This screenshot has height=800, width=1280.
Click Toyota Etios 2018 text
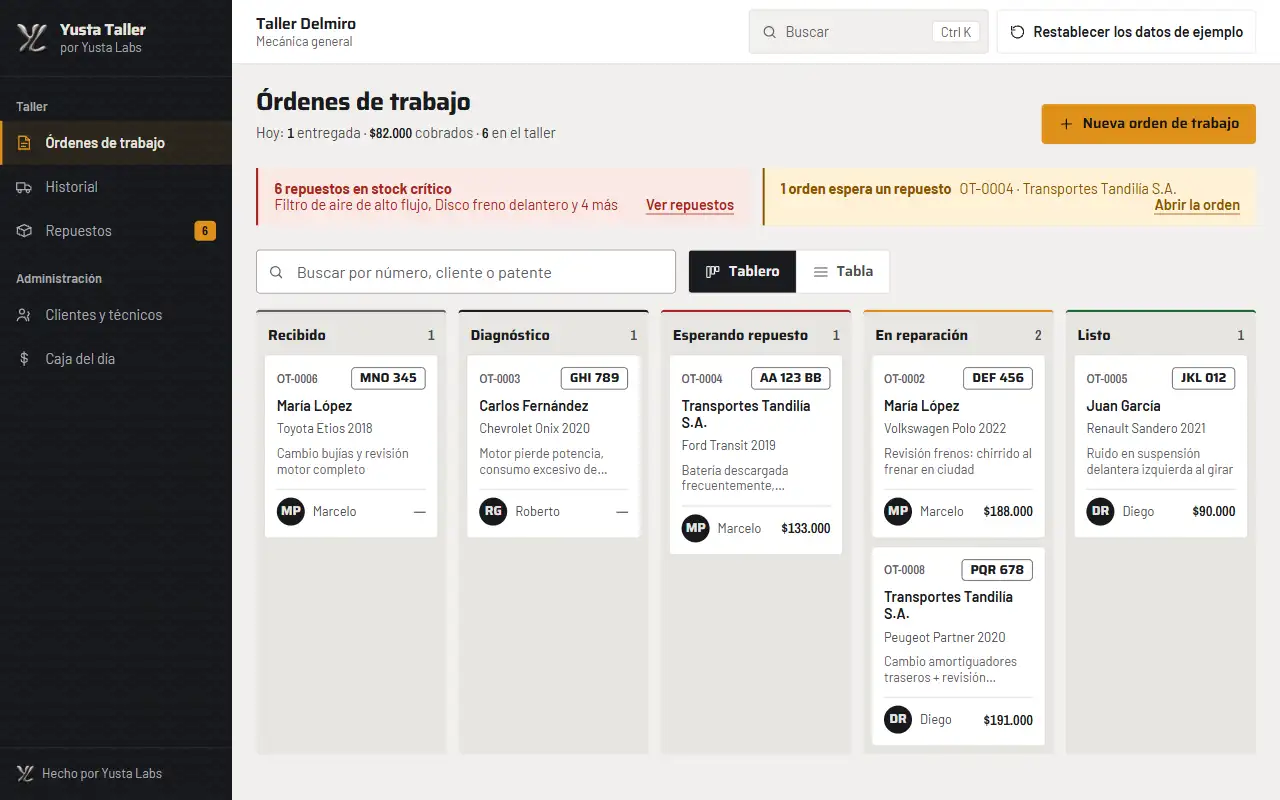coord(325,428)
